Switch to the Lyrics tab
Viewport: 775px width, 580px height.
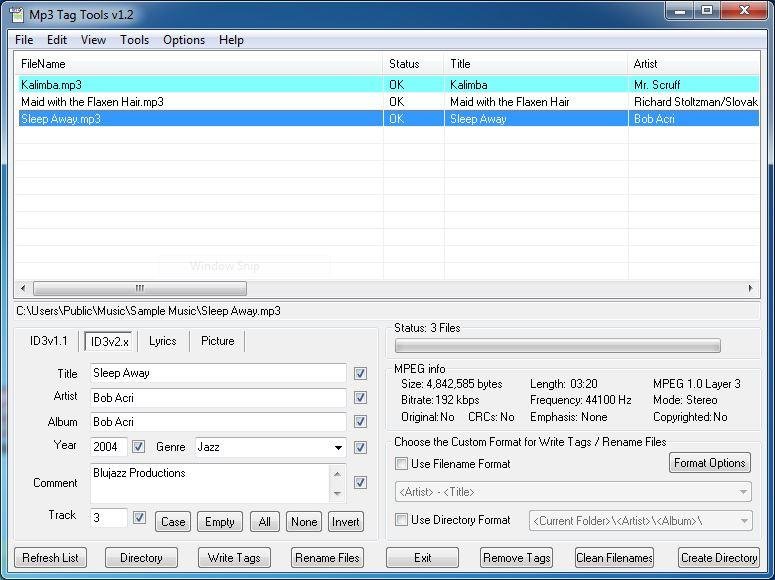[x=163, y=341]
